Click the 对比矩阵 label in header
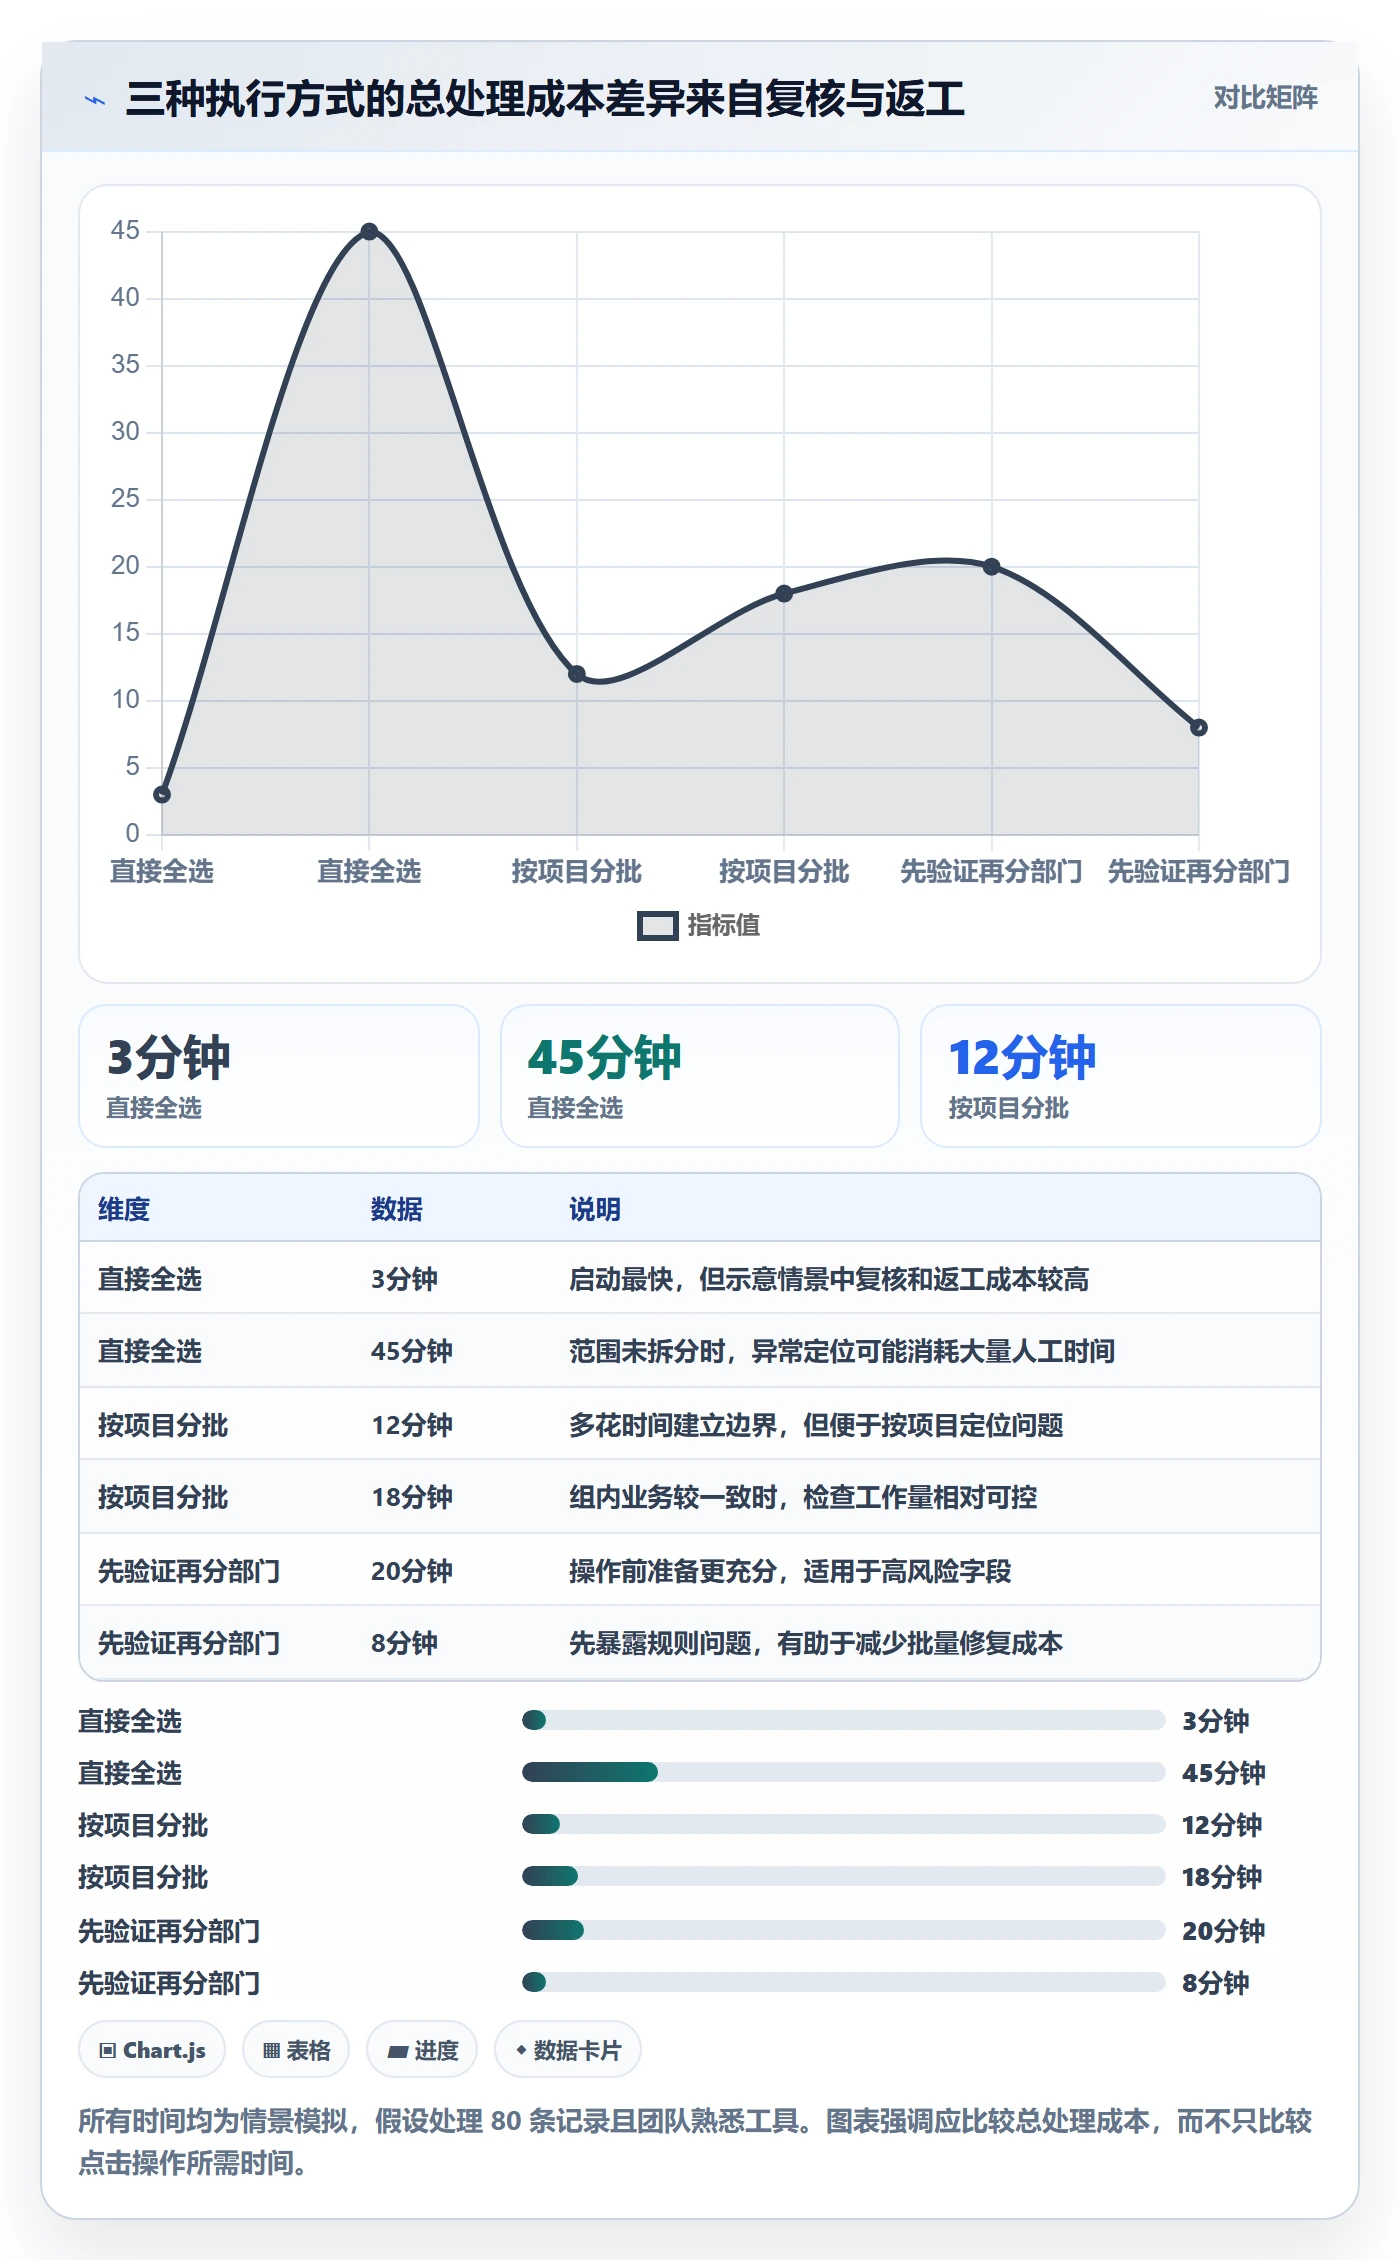1400x2260 pixels. (x=1265, y=97)
